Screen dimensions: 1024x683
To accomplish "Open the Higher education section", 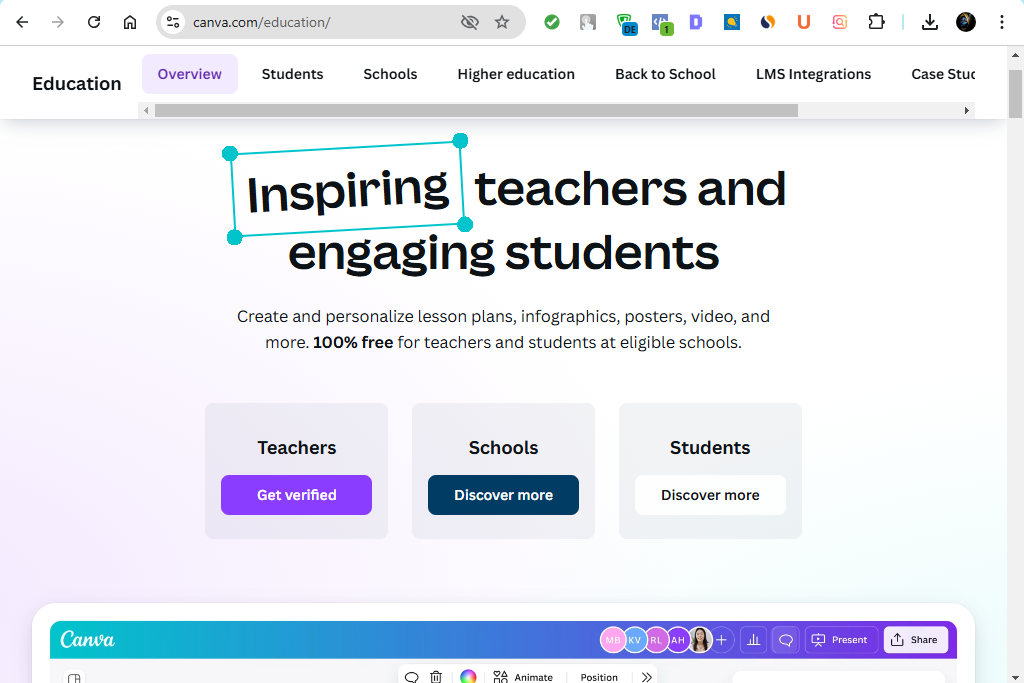I will 516,74.
